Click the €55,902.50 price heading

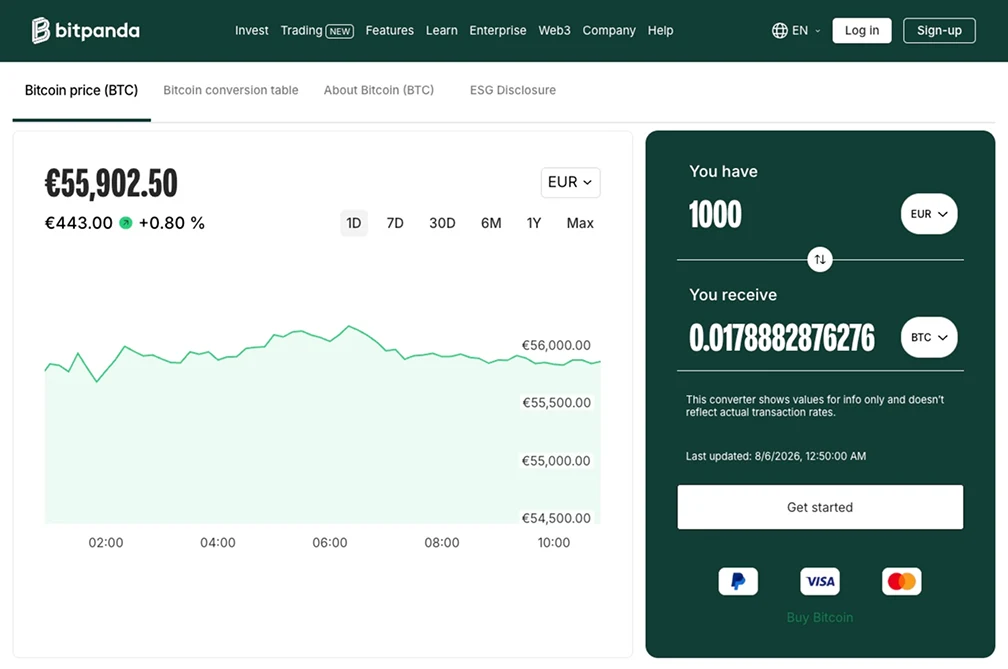coord(111,183)
